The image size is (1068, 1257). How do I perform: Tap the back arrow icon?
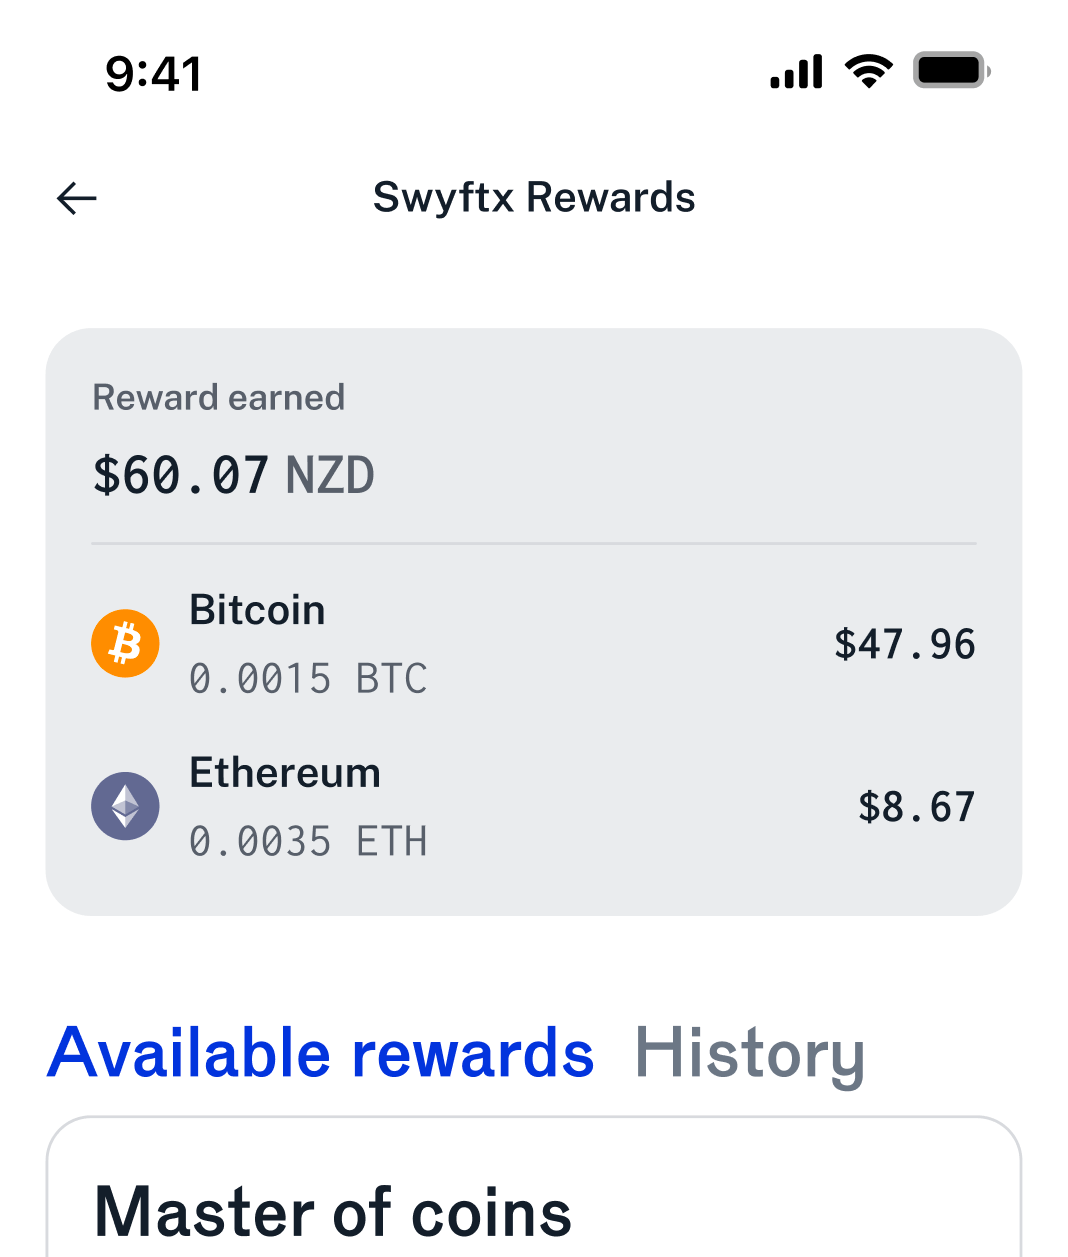click(x=76, y=198)
